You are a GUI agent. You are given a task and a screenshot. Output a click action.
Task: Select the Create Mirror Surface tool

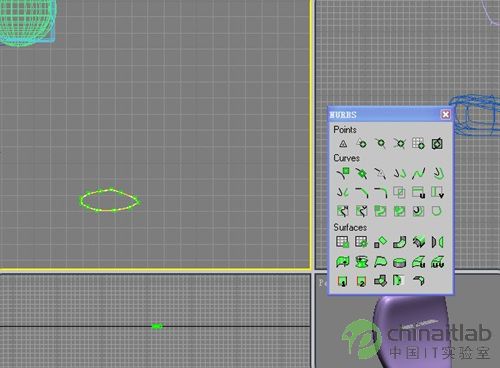tap(437, 242)
